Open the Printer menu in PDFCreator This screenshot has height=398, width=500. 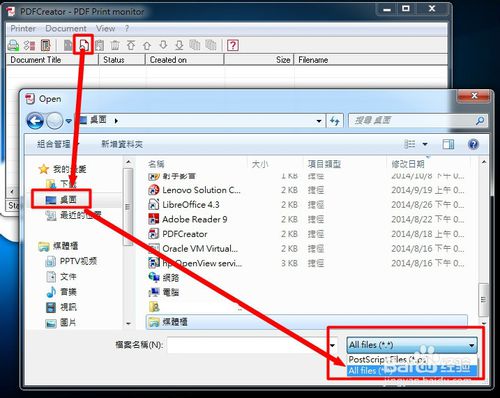(x=23, y=29)
